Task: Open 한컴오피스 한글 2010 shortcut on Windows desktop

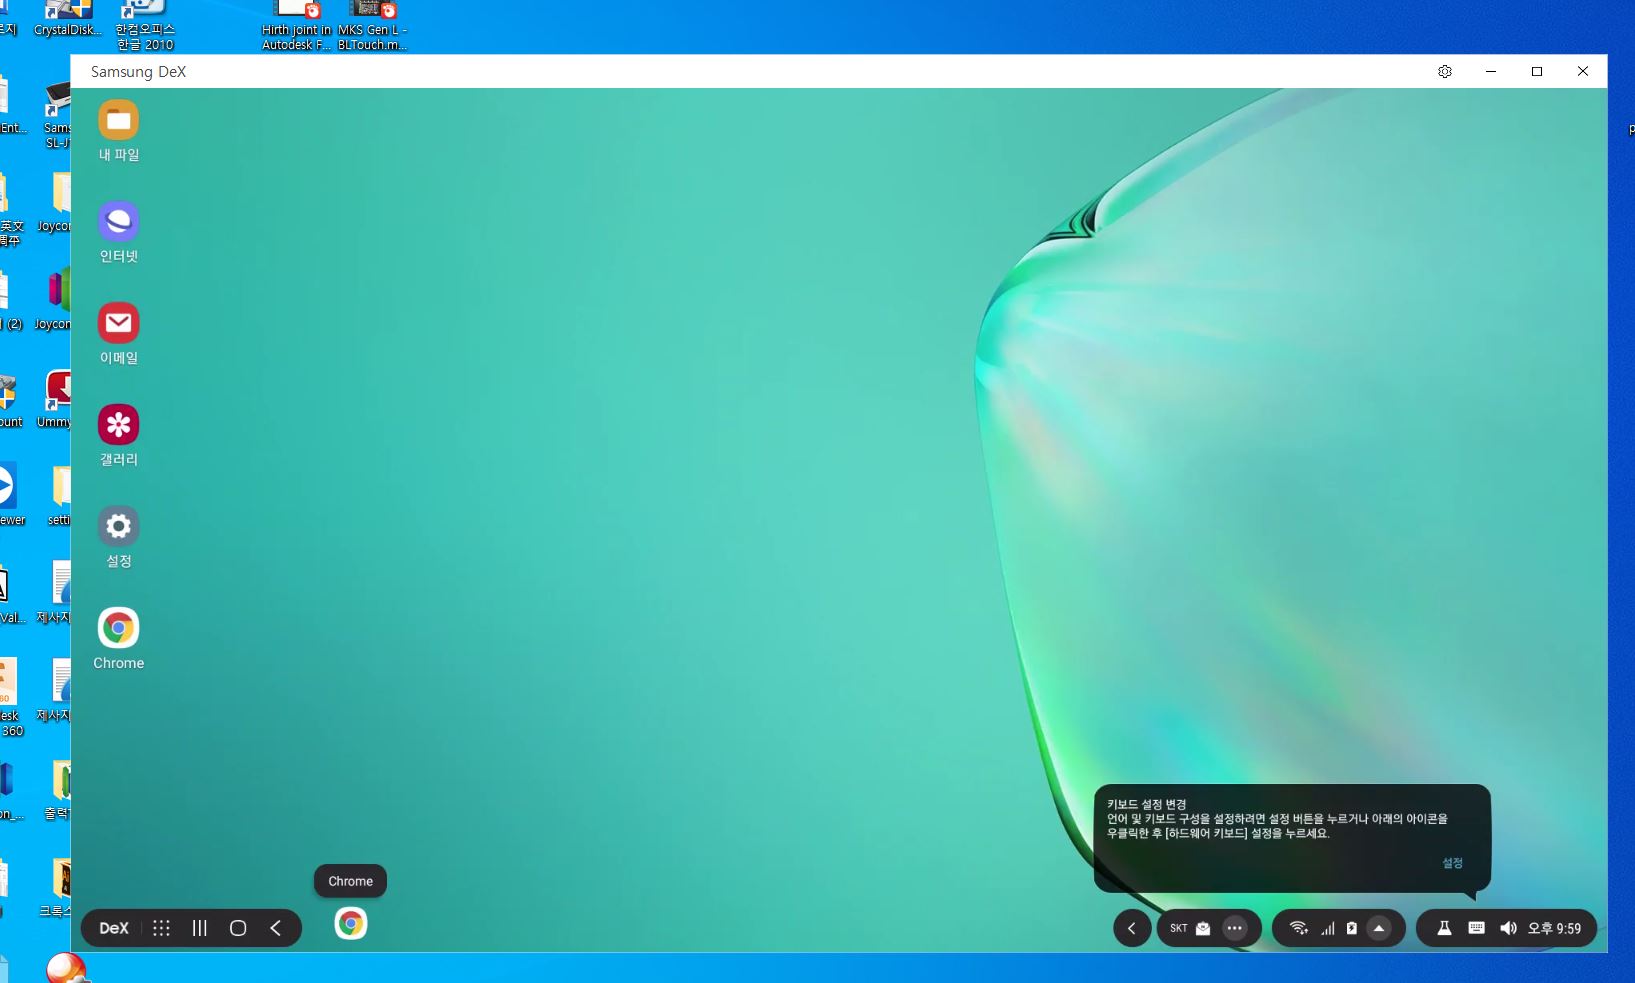Action: 145,25
